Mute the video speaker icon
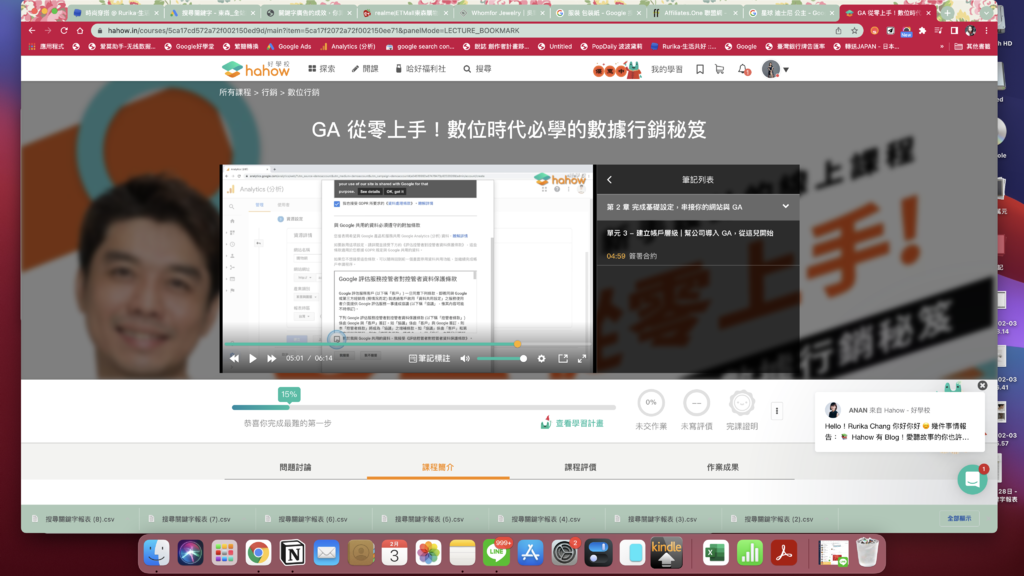This screenshot has width=1024, height=576. pos(465,358)
